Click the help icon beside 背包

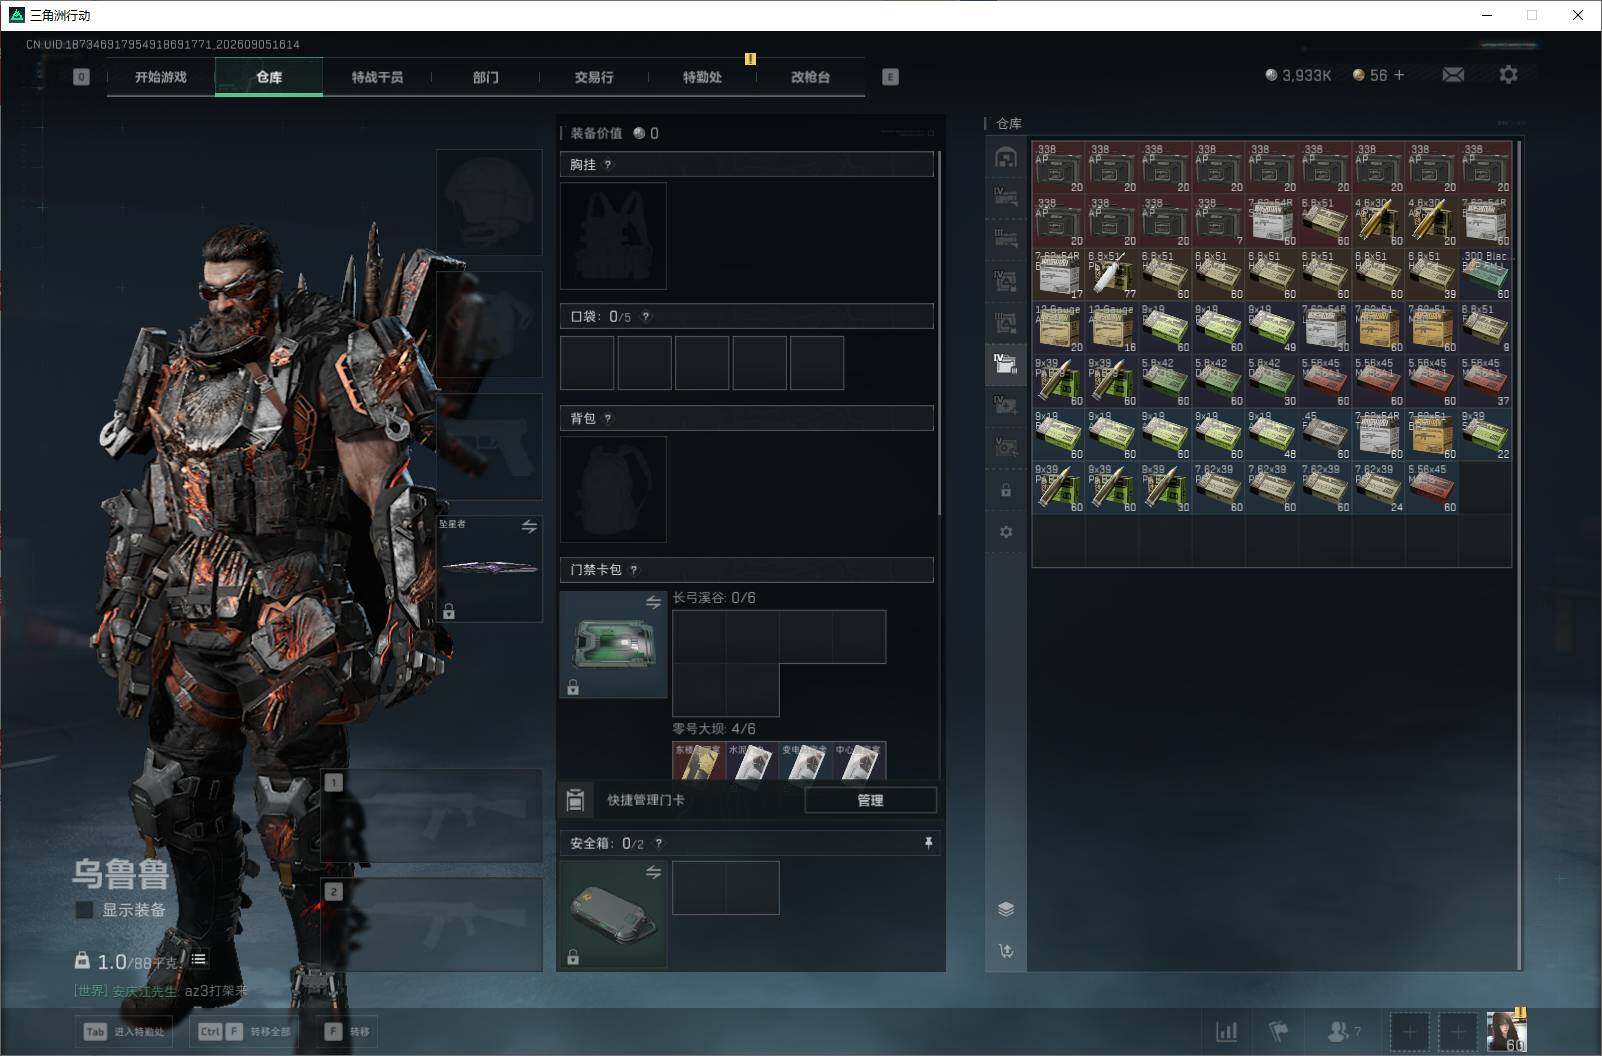tap(608, 419)
